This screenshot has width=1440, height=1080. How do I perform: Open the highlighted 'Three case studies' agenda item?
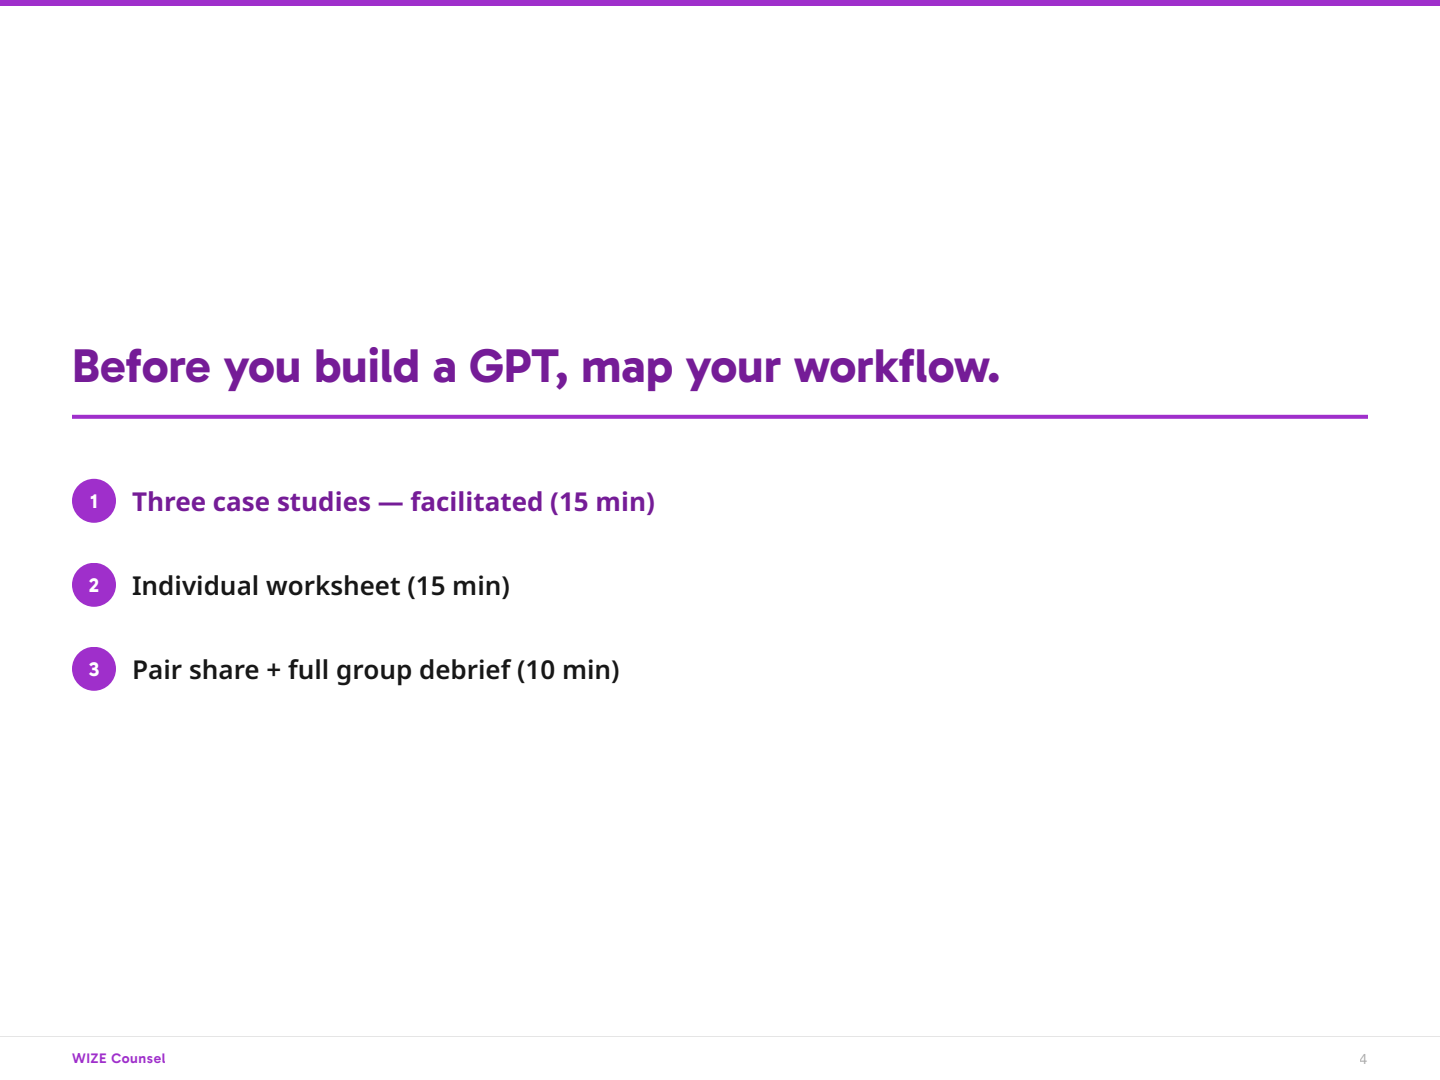(393, 502)
